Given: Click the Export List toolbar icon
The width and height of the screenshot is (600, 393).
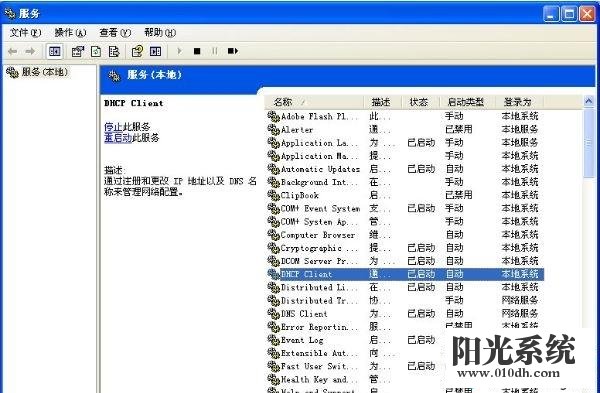Looking at the screenshot, I should pyautogui.click(x=114, y=51).
